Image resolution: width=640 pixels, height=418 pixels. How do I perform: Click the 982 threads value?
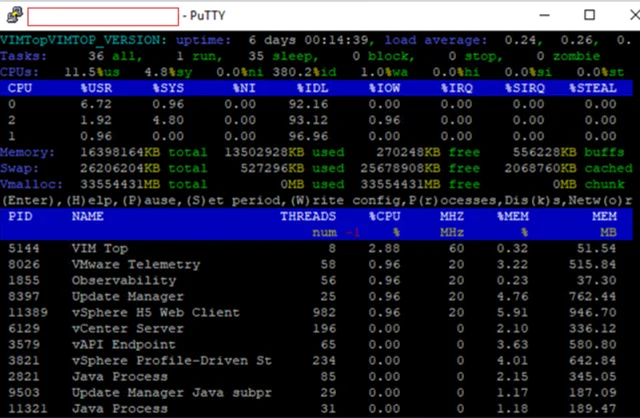(x=324, y=313)
